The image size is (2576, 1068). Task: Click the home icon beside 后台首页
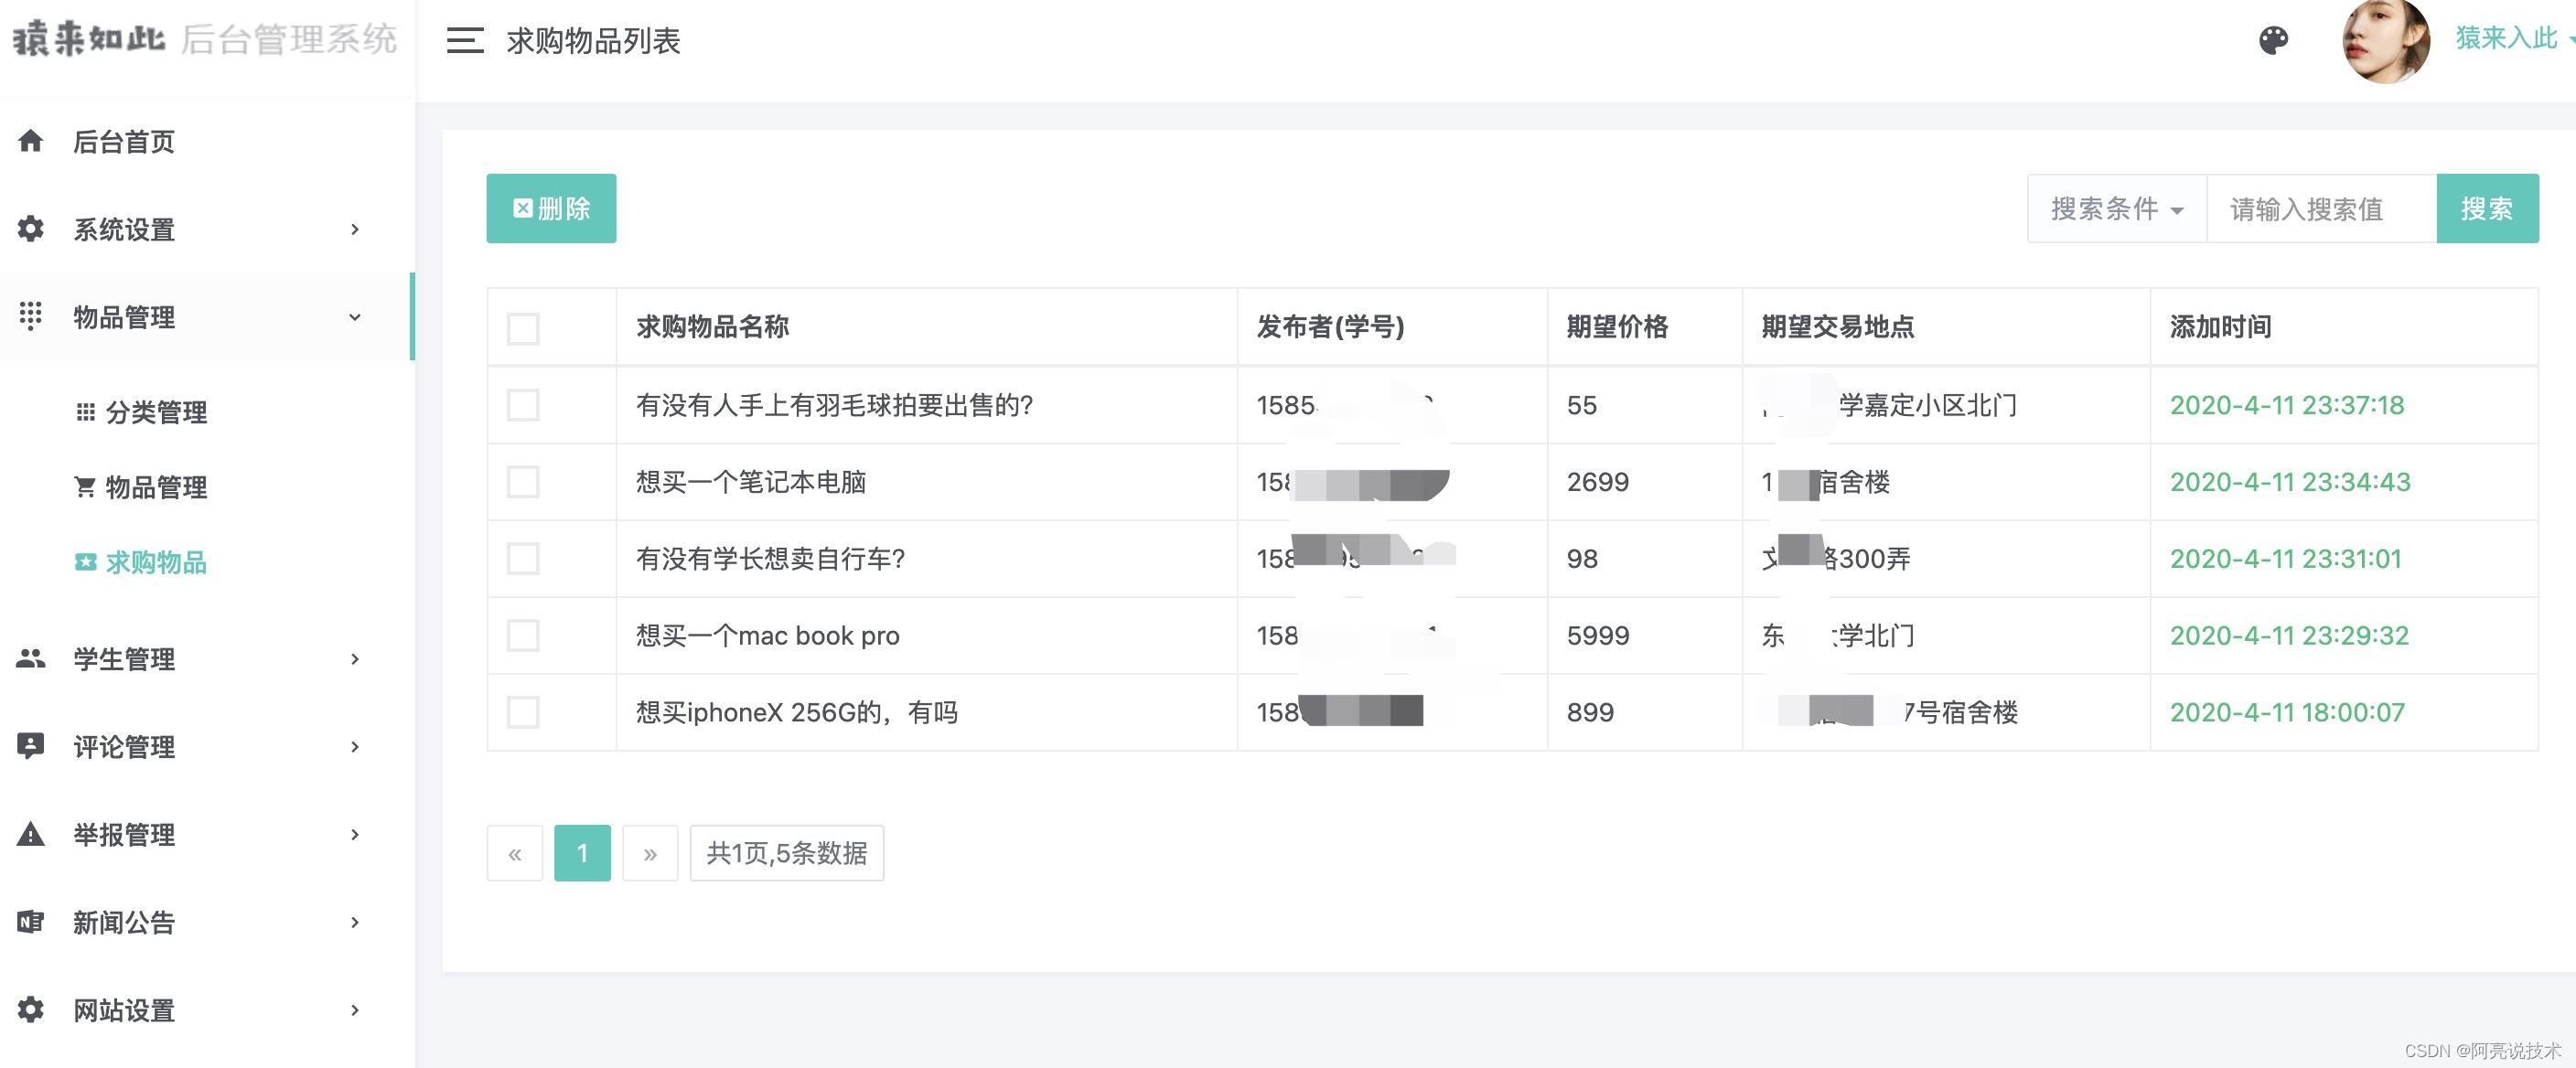(x=31, y=141)
